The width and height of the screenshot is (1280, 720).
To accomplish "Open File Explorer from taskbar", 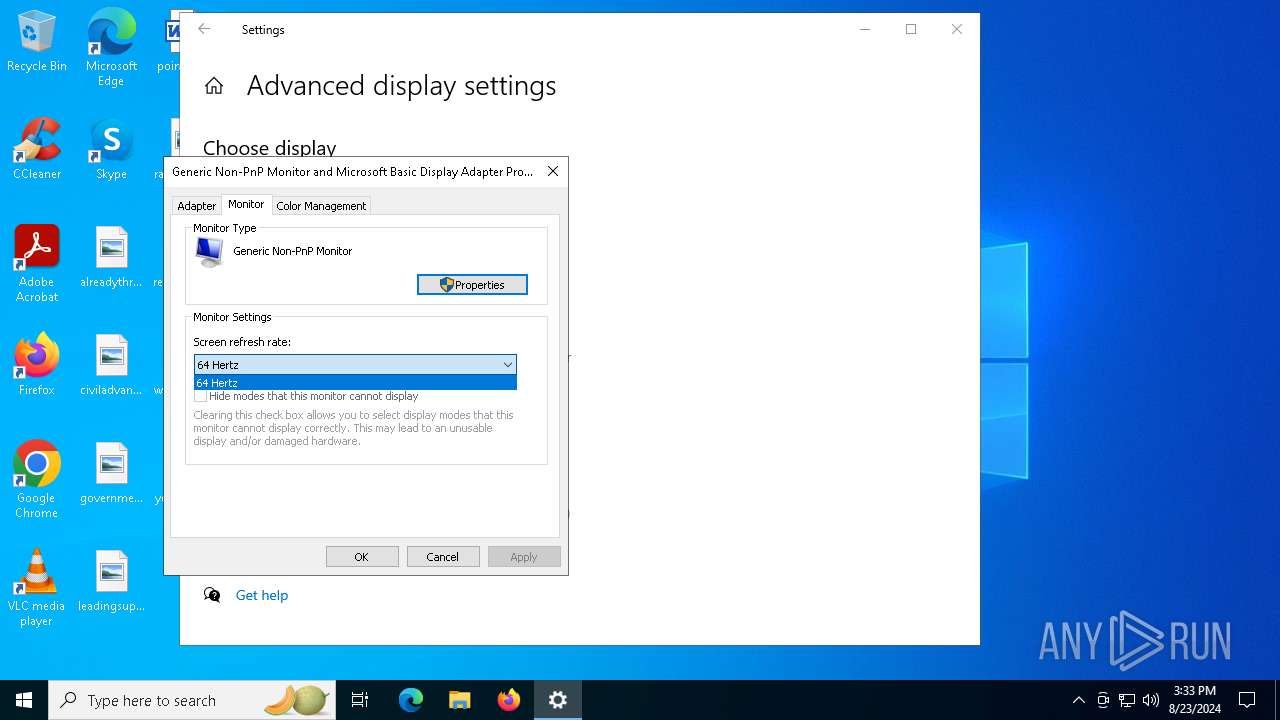I will (x=460, y=700).
